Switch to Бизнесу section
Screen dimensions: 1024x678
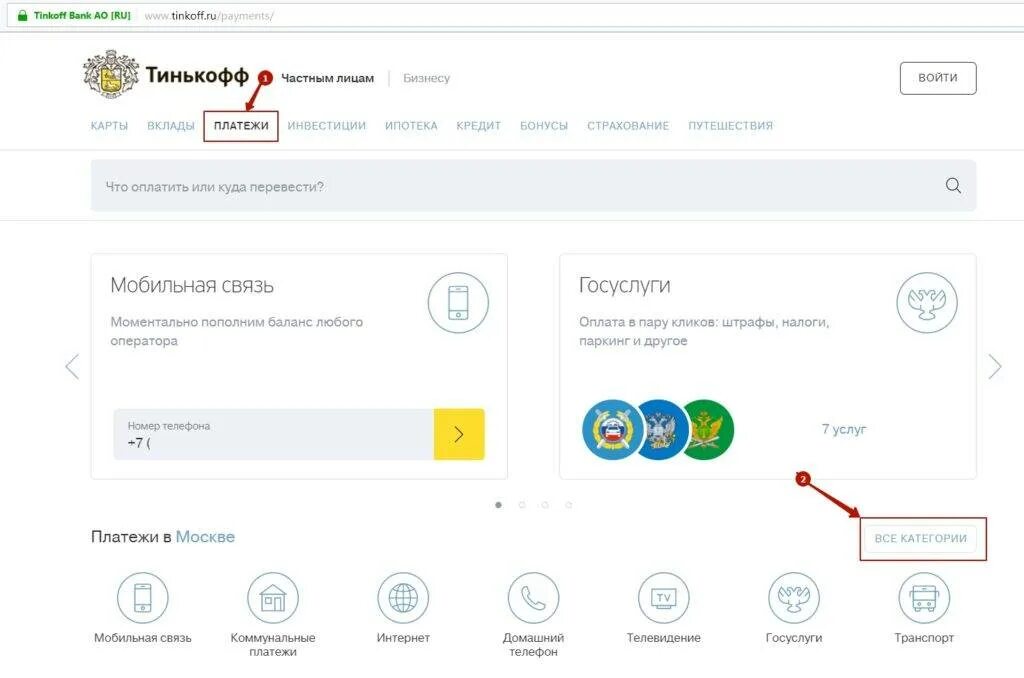pyautogui.click(x=426, y=78)
